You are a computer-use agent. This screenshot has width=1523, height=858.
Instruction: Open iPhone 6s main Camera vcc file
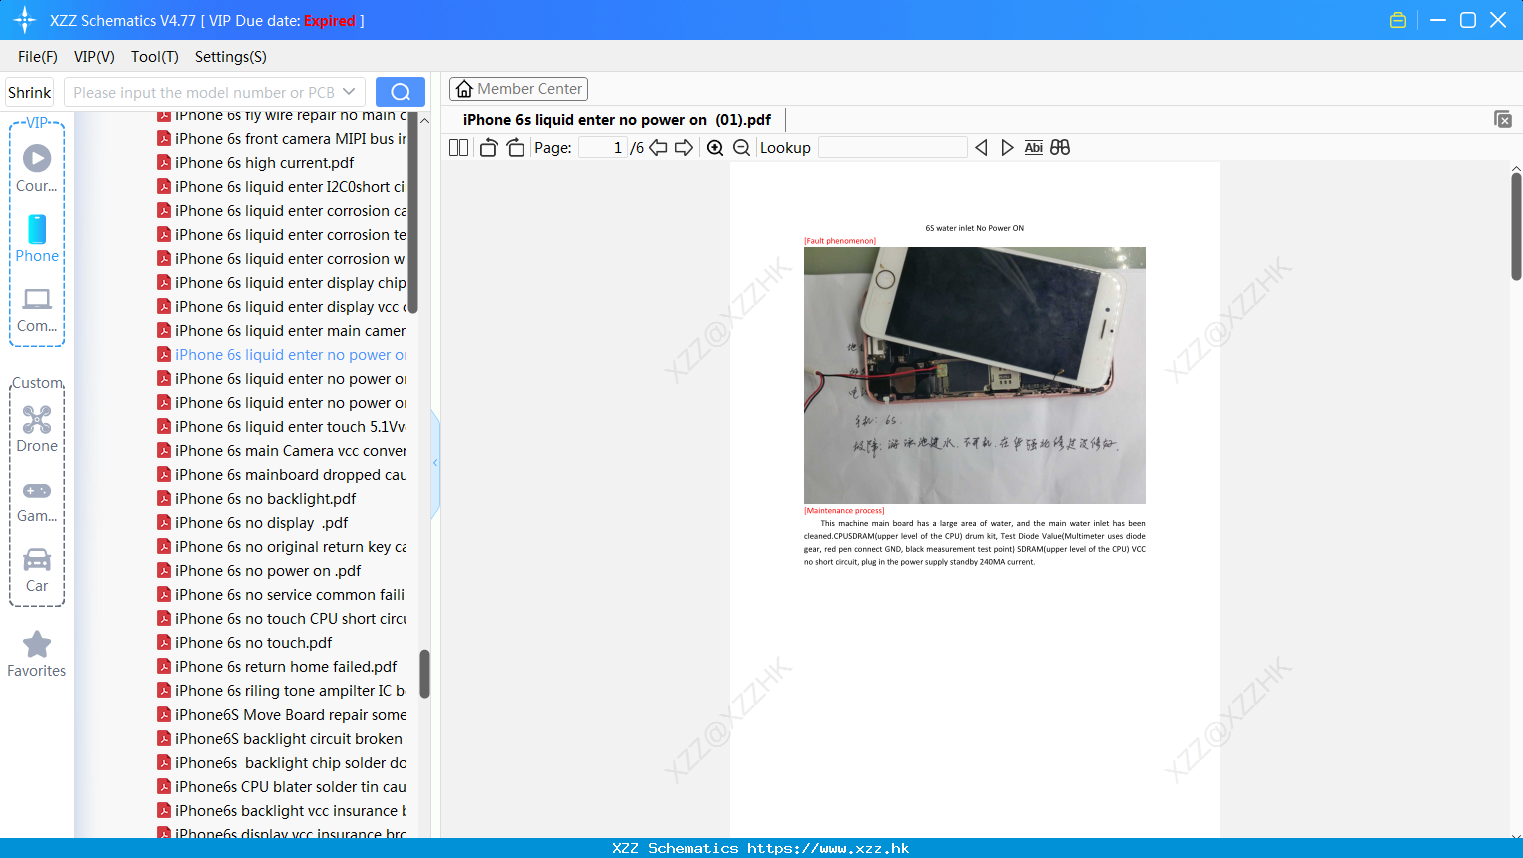282,451
